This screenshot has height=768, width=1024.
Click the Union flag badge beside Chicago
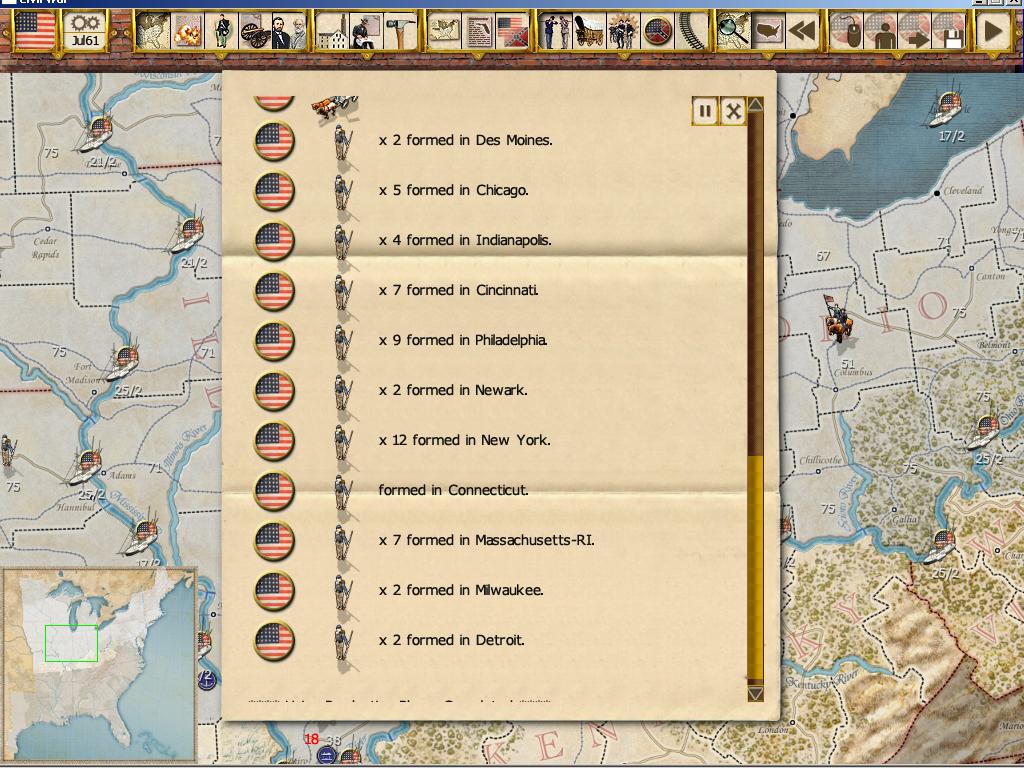coord(274,191)
